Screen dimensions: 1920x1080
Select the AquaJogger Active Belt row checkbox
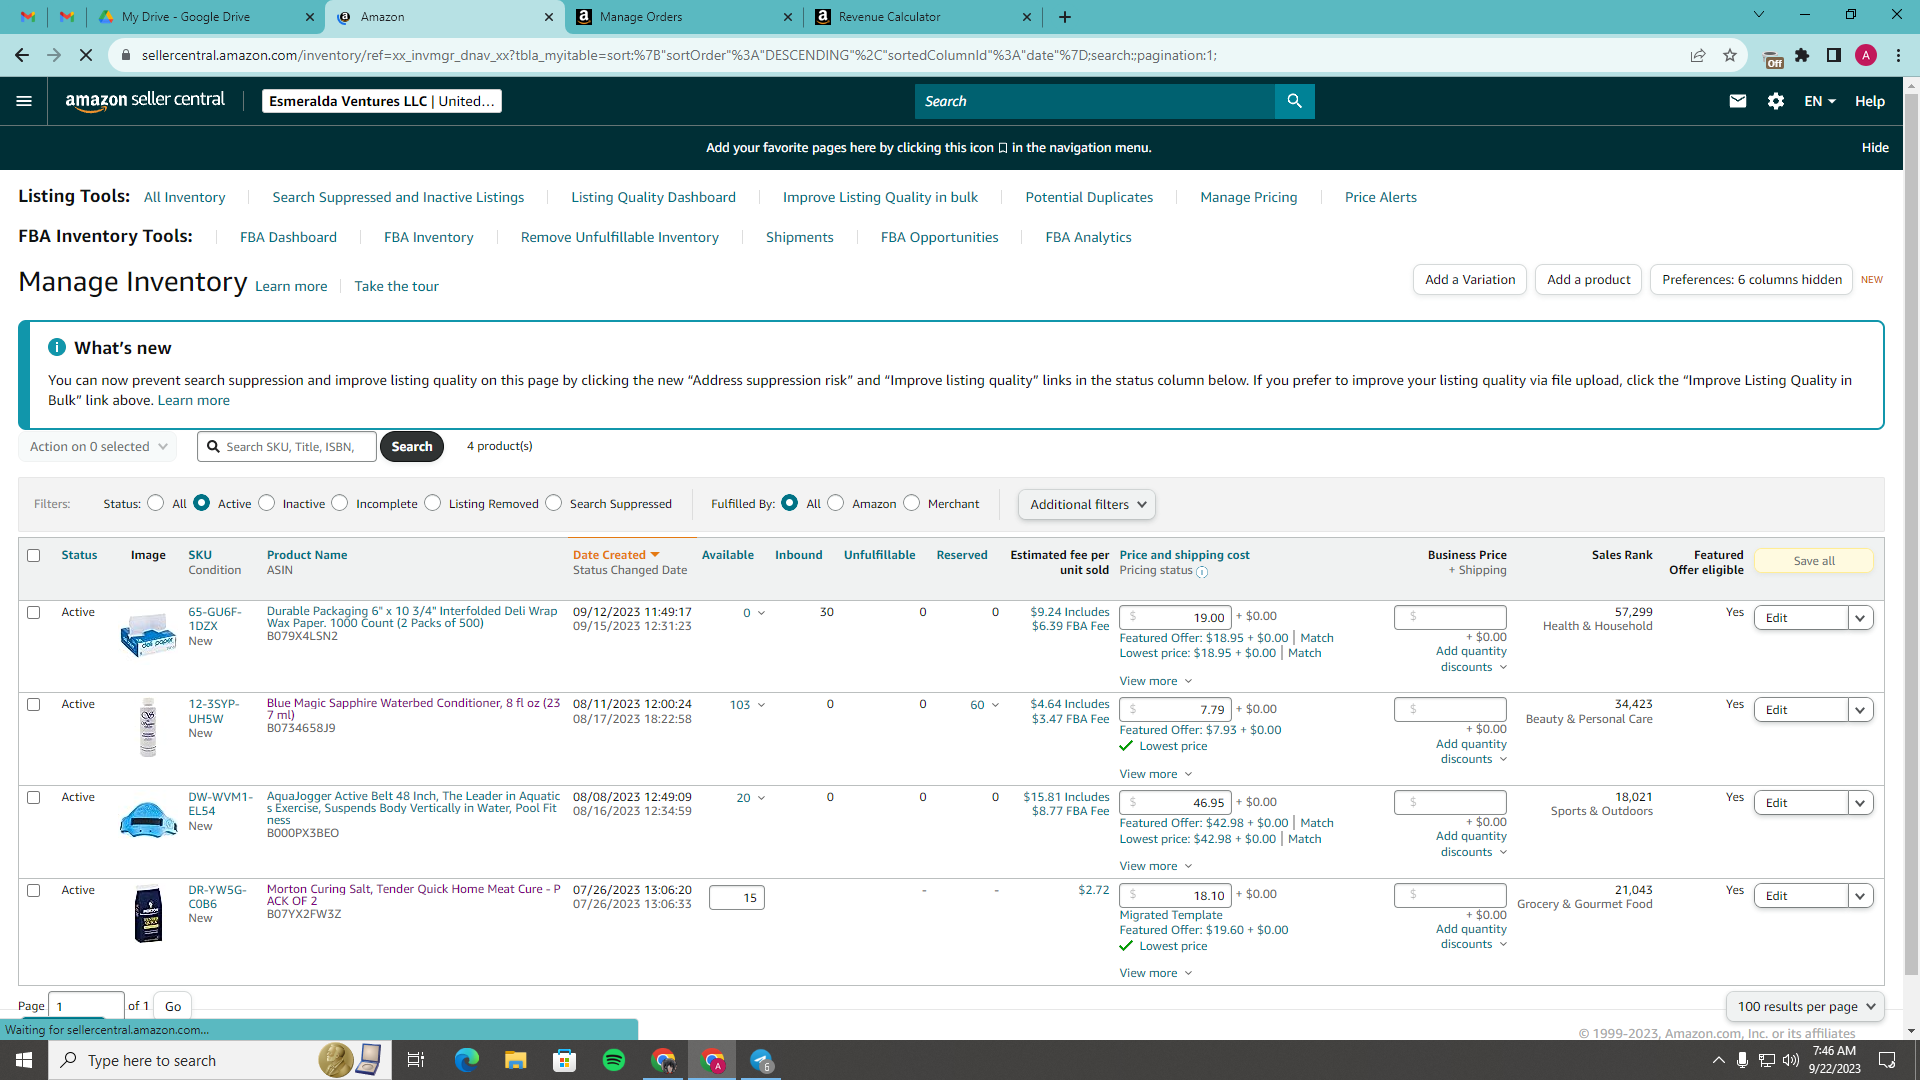pos(34,797)
